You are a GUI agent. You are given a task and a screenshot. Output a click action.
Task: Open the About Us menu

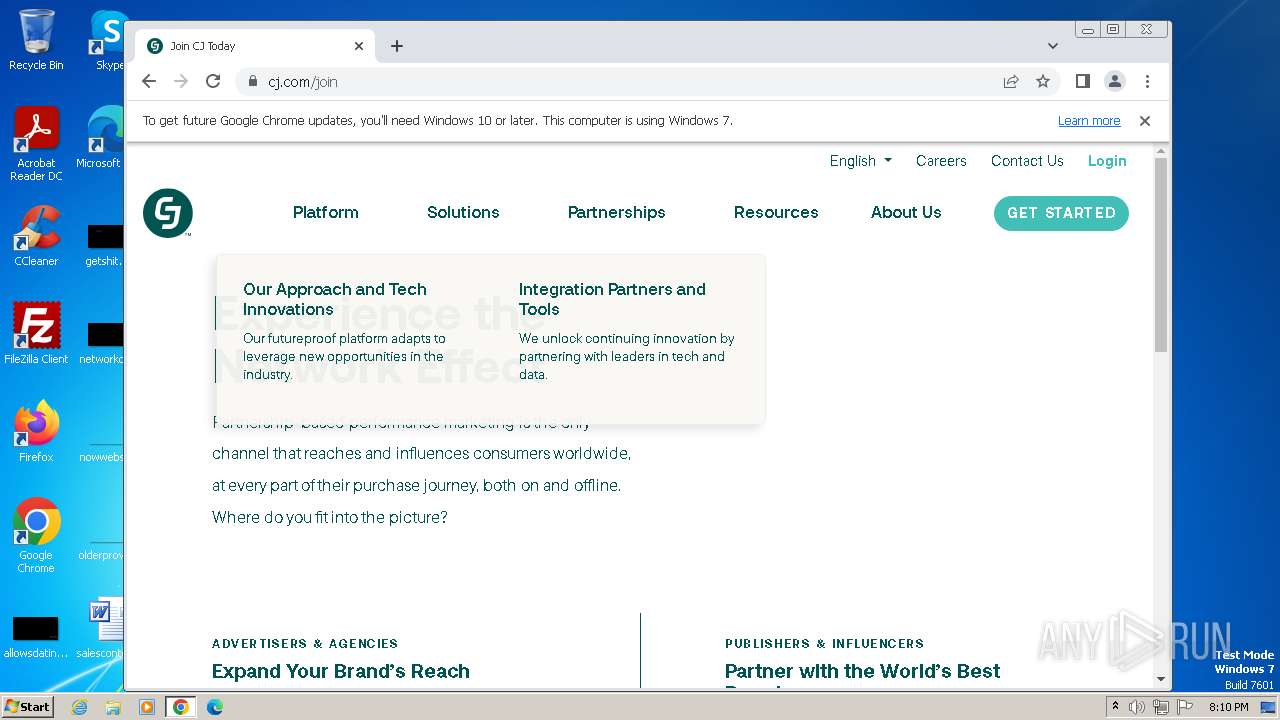906,212
